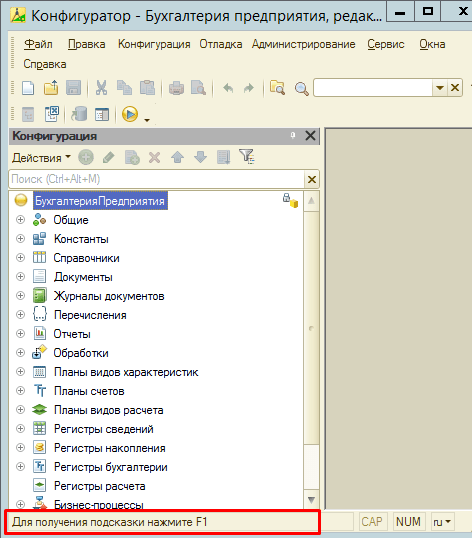The height and width of the screenshot is (538, 472).
Task: Click the pencil Edit object icon
Action: click(108, 158)
